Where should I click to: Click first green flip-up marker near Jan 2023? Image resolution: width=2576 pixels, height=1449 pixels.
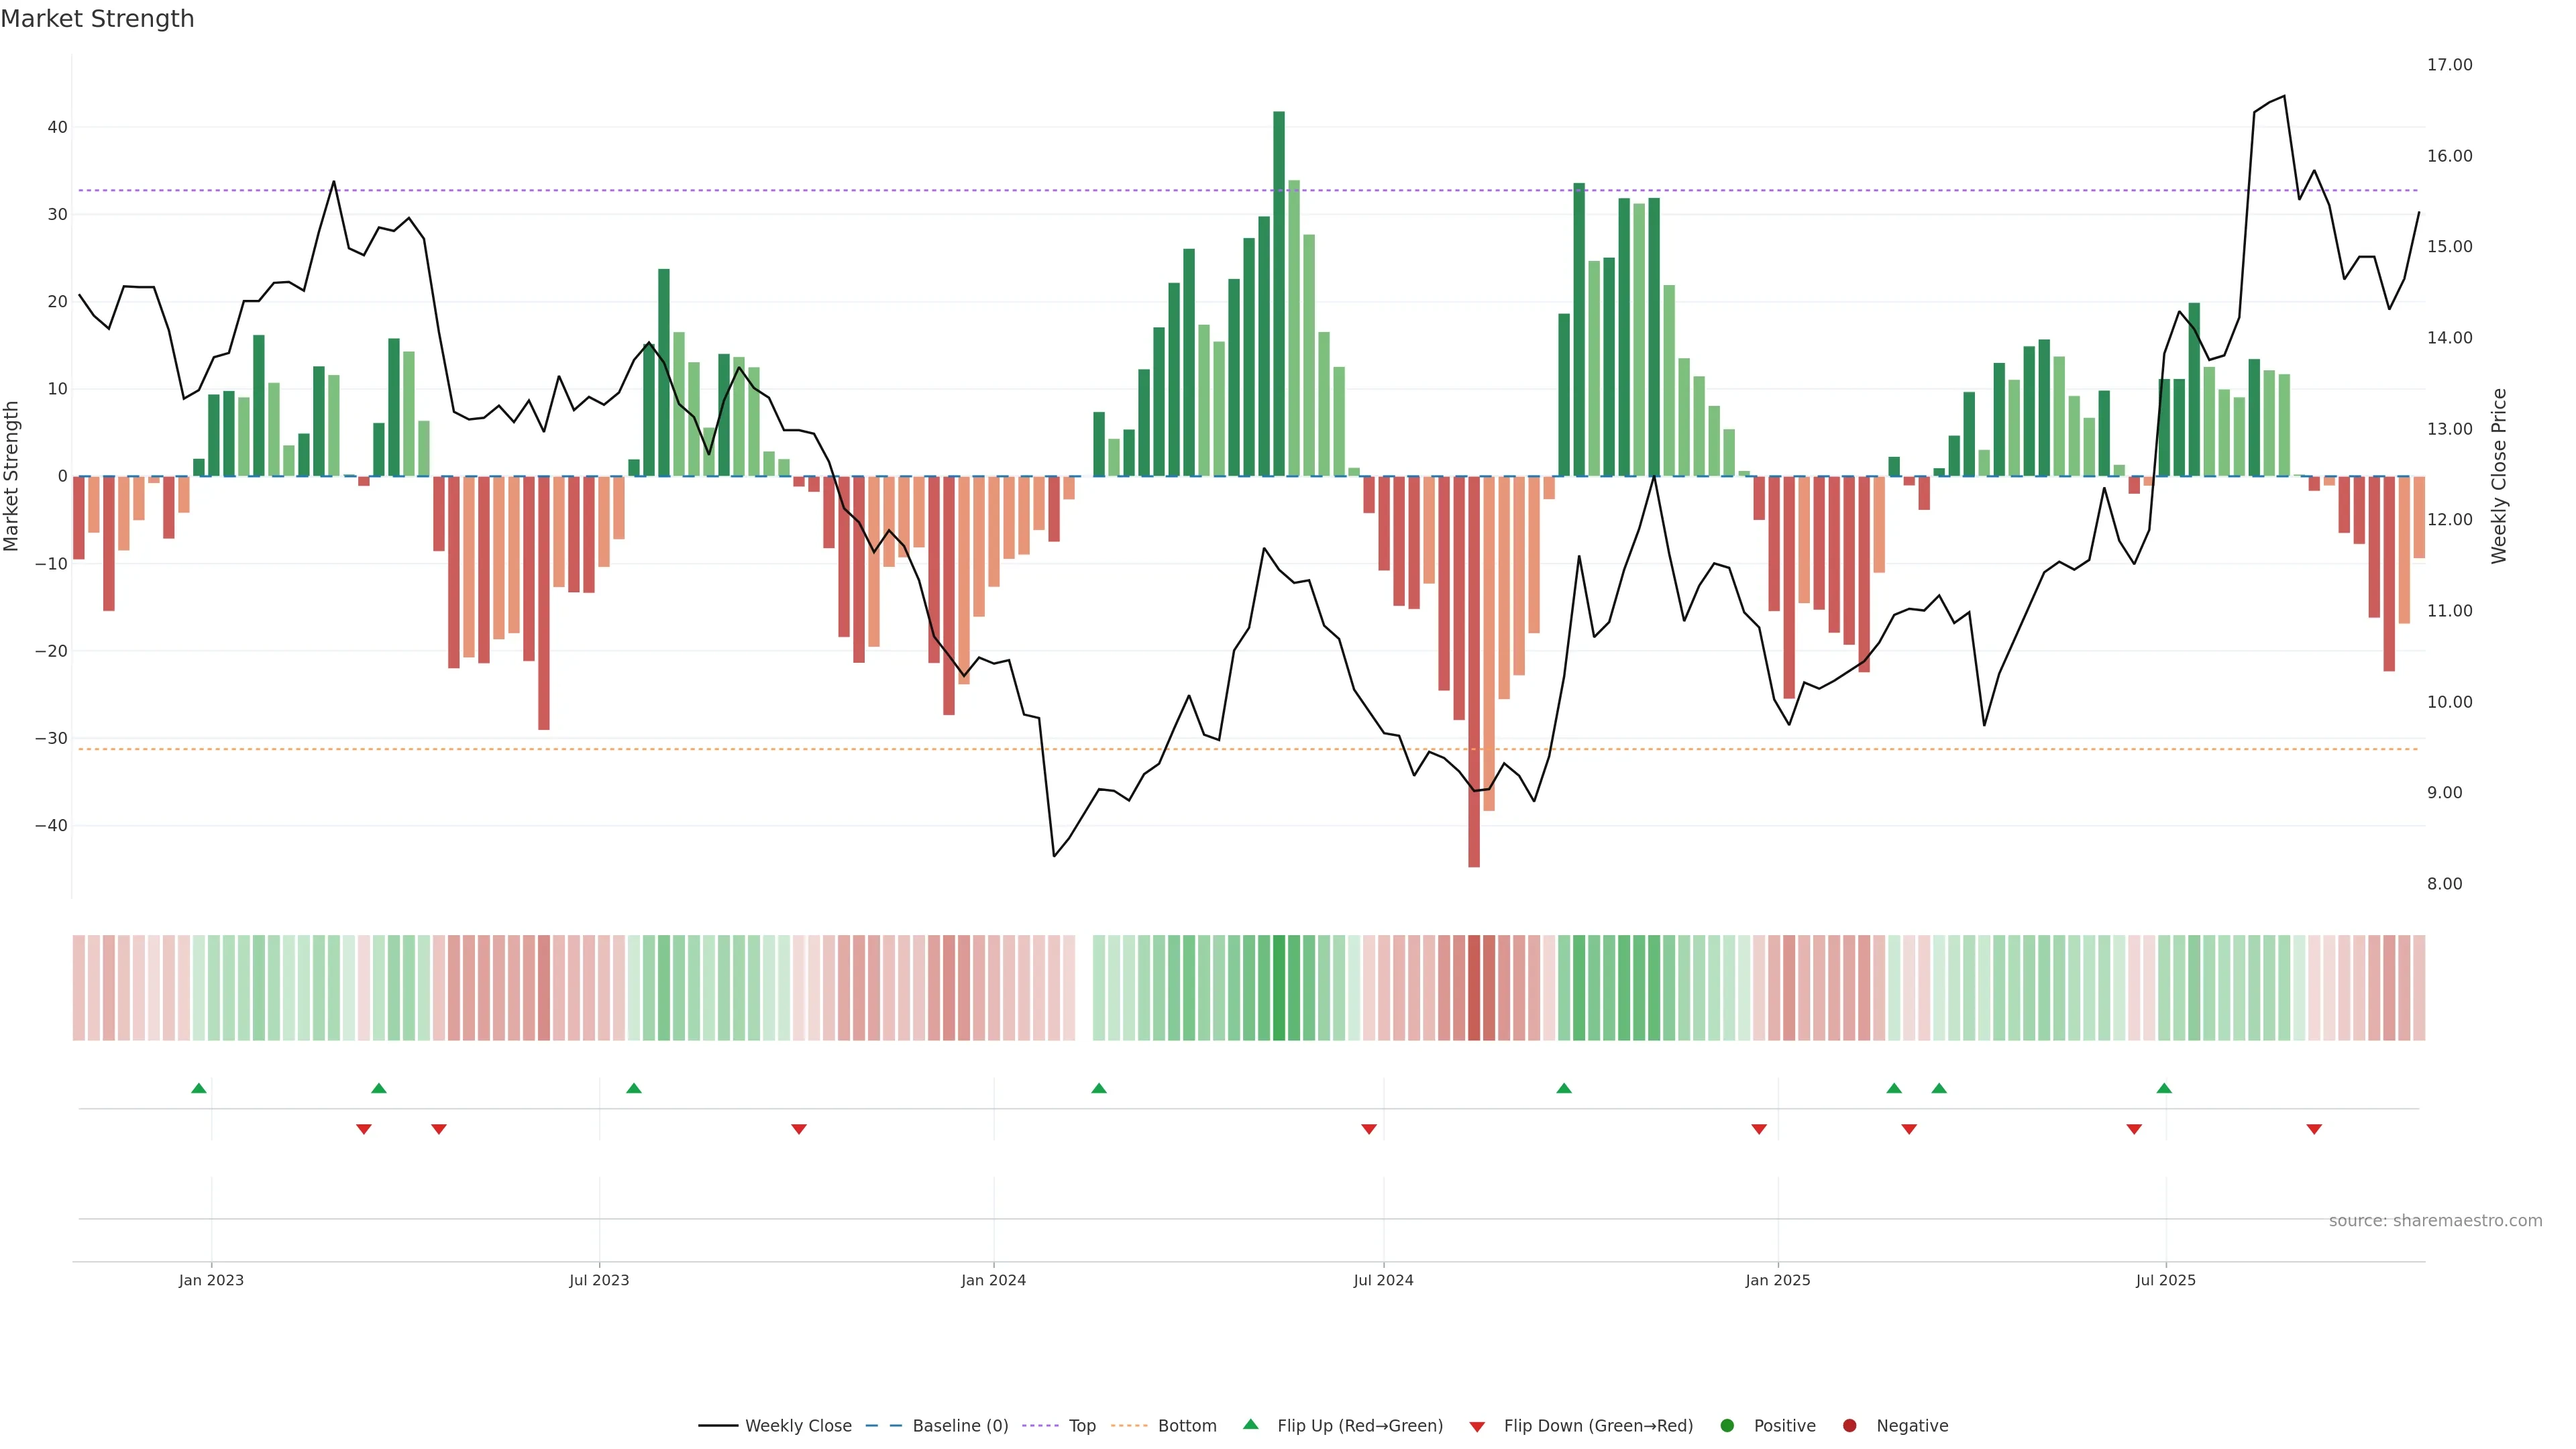199,1088
